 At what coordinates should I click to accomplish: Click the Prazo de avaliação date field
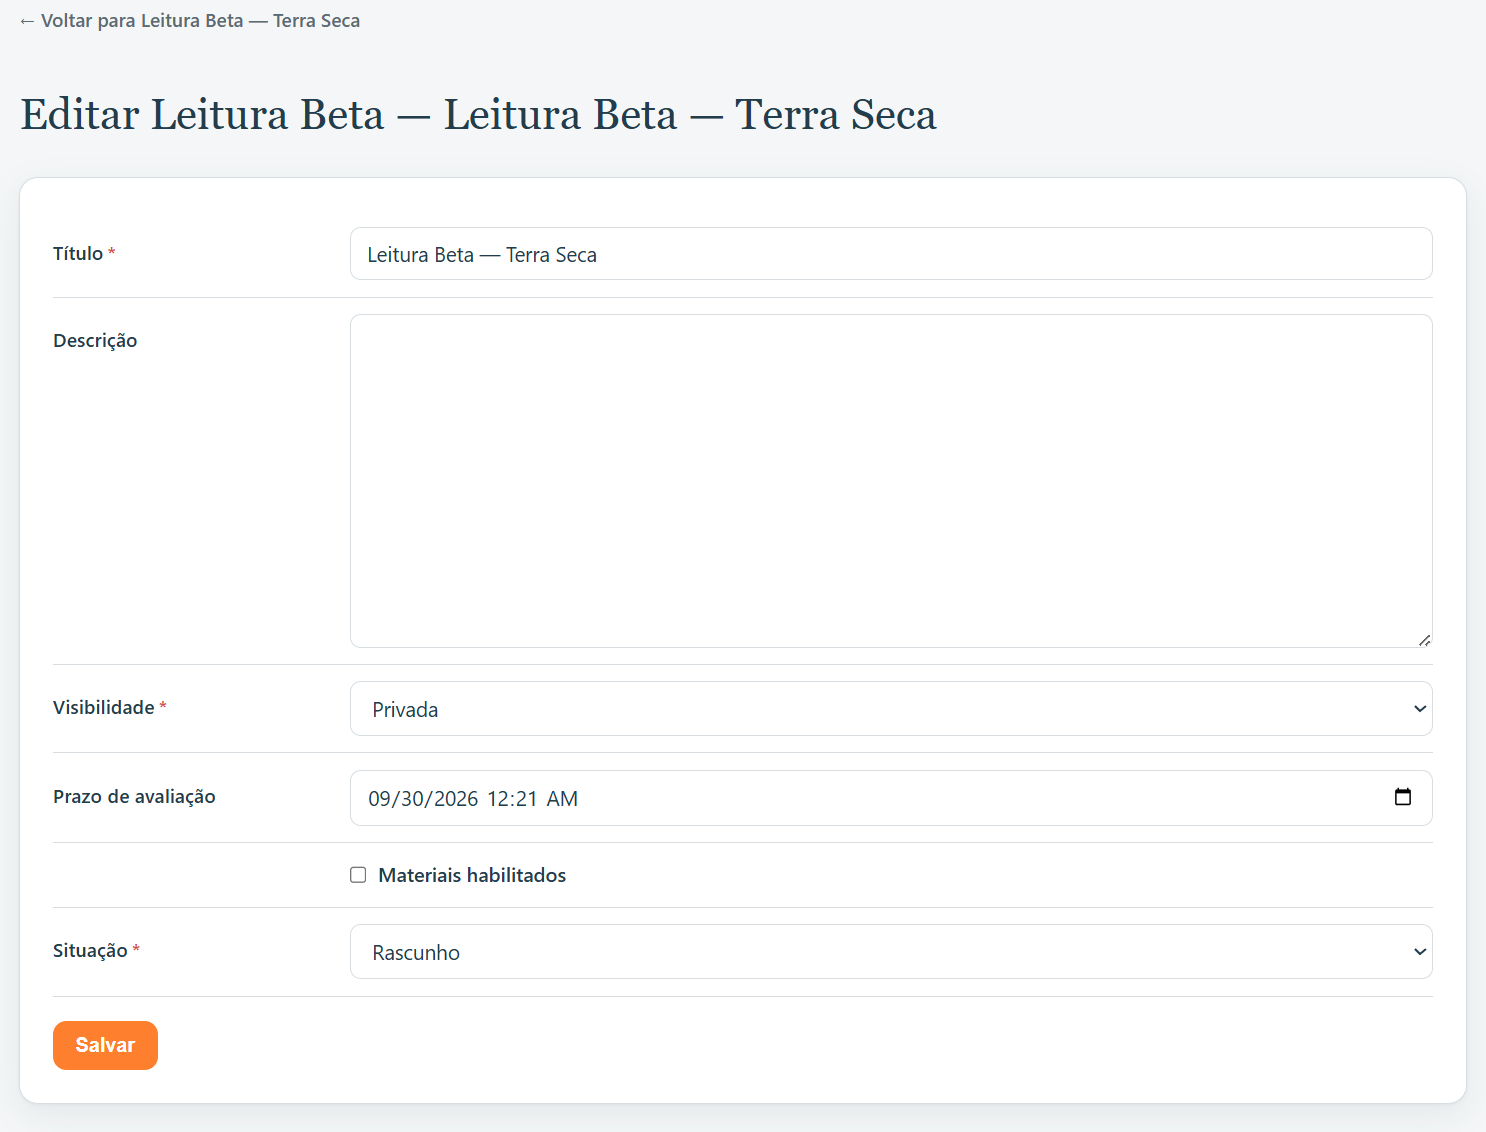(x=890, y=798)
